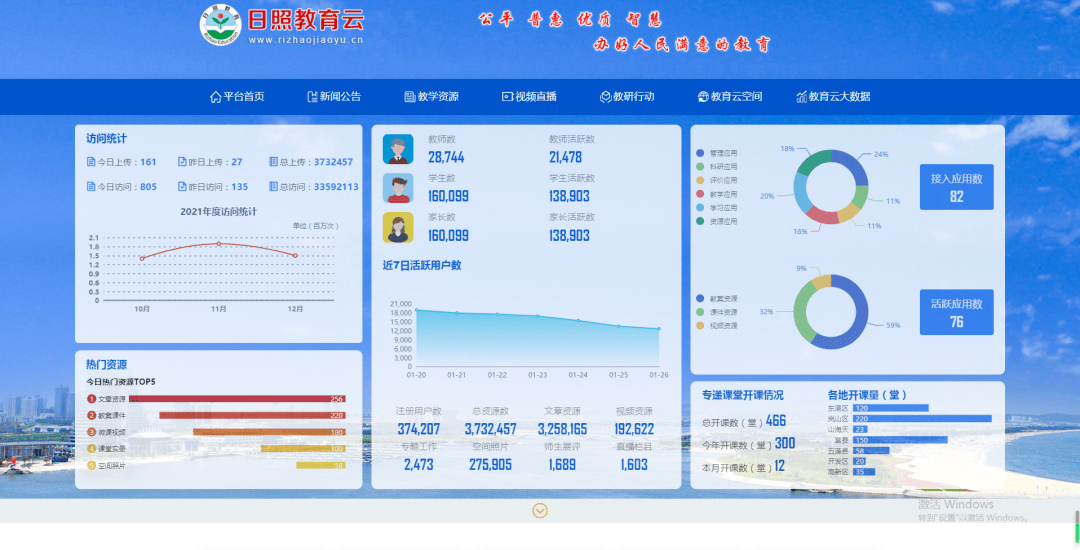Select 教研行动 in the nav bar
Viewport: 1080px width, 550px height.
[x=627, y=97]
